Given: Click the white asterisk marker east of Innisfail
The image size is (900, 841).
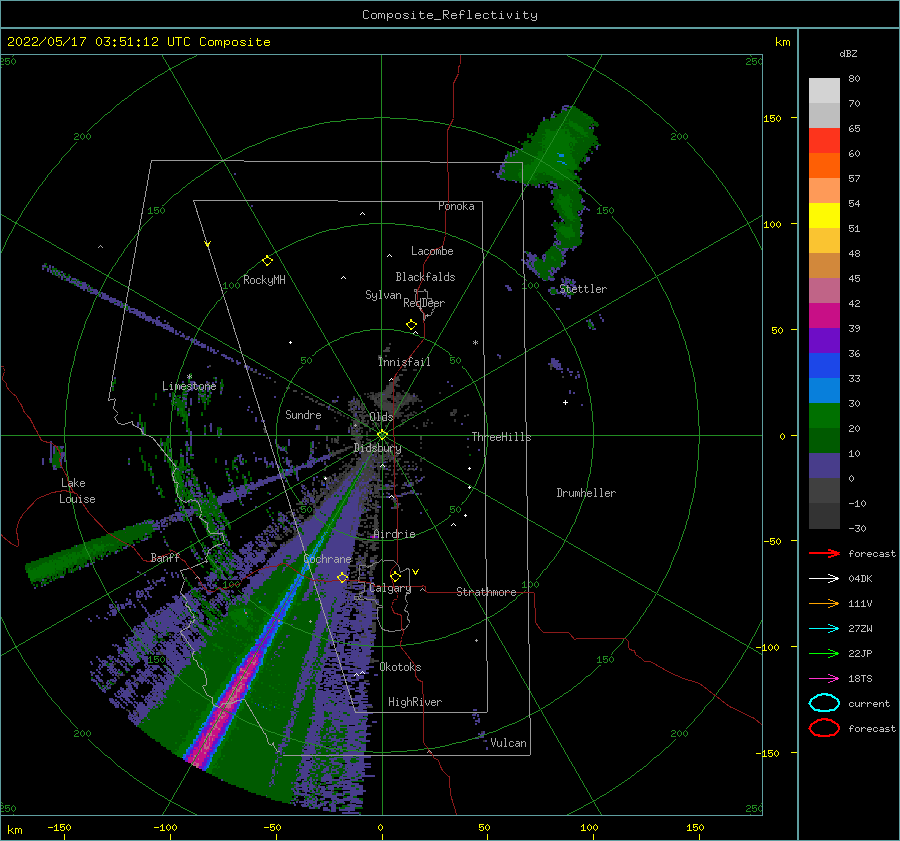Looking at the screenshot, I should tap(475, 343).
